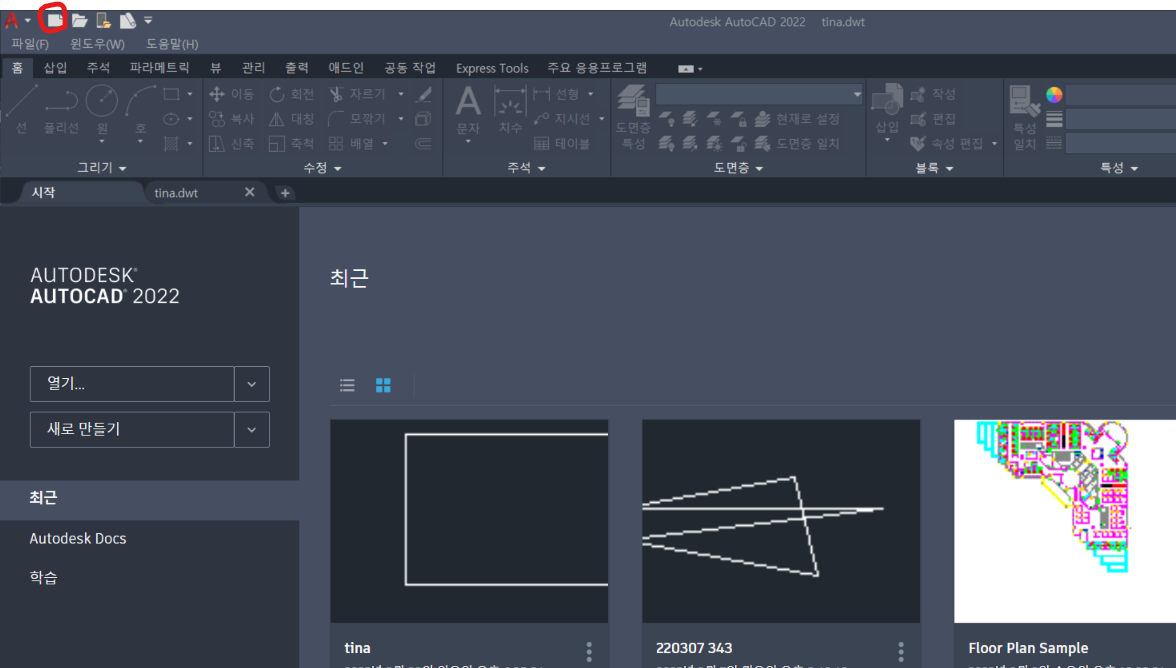The image size is (1176, 668).
Task: Switch recent files to grid view
Action: point(383,385)
